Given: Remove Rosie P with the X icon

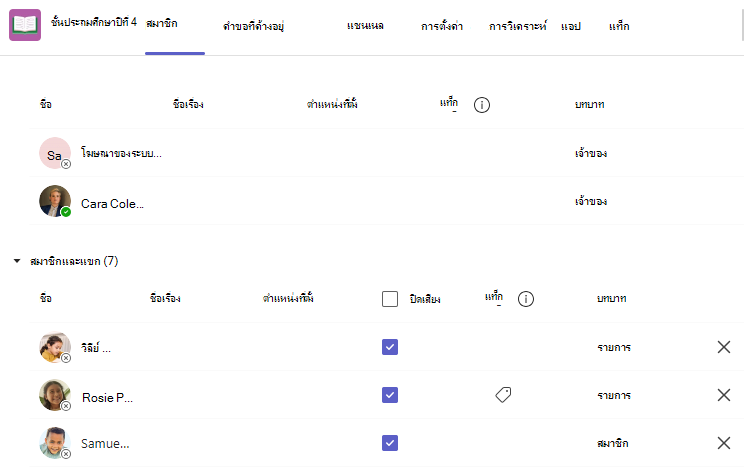Looking at the screenshot, I should 724,395.
